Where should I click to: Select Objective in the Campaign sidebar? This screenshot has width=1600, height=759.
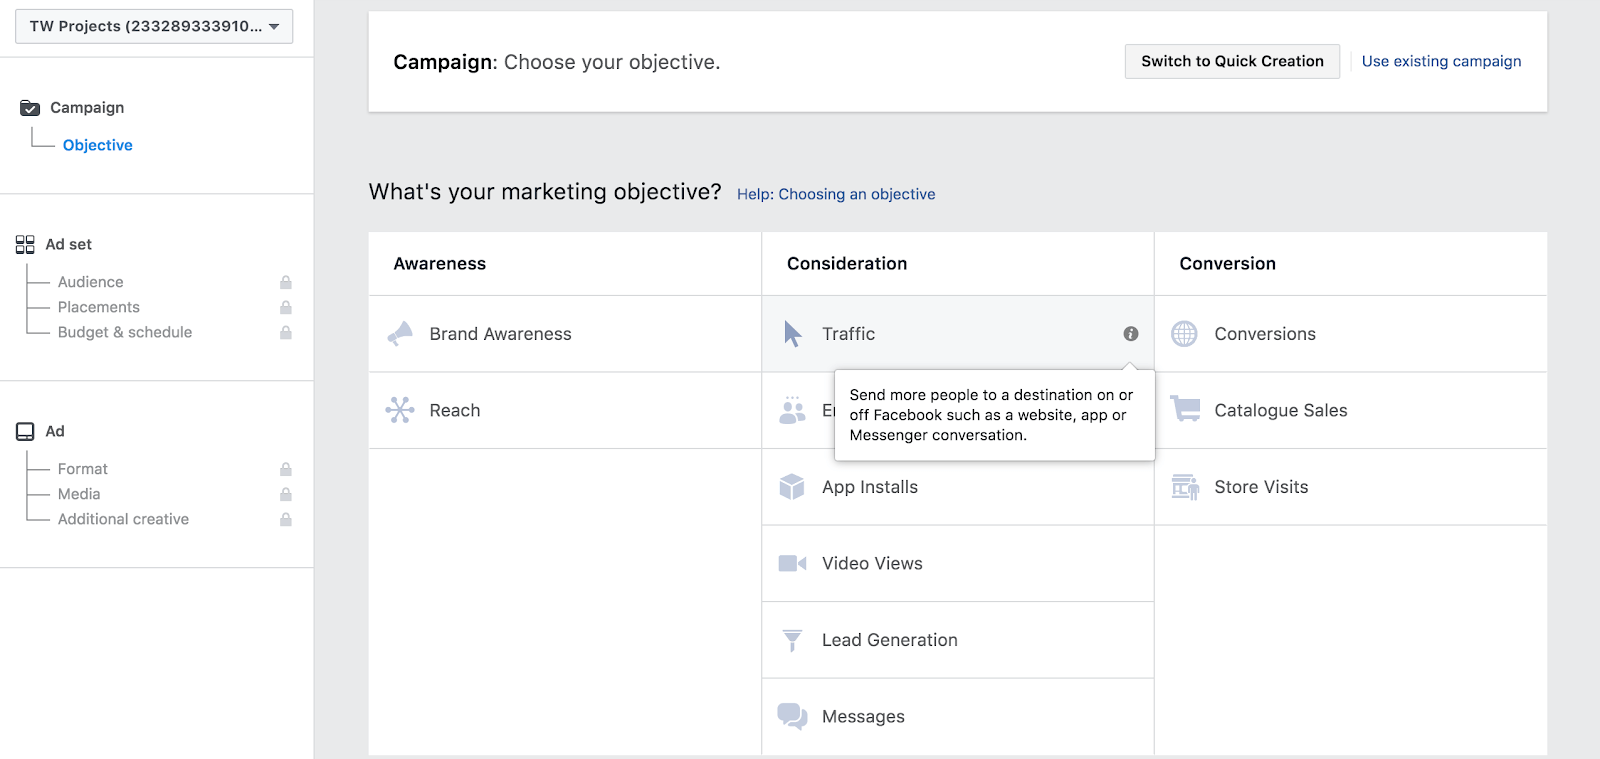(x=98, y=145)
